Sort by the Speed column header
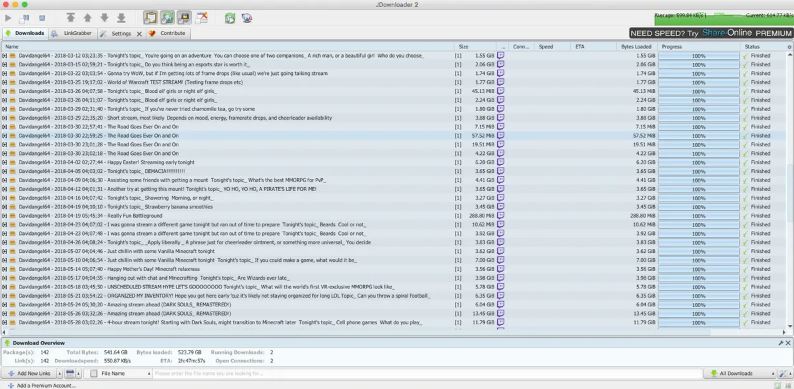The image size is (794, 389). tap(553, 47)
